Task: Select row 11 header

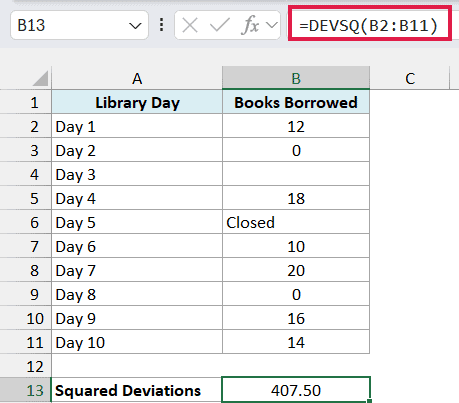Action: pos(26,342)
